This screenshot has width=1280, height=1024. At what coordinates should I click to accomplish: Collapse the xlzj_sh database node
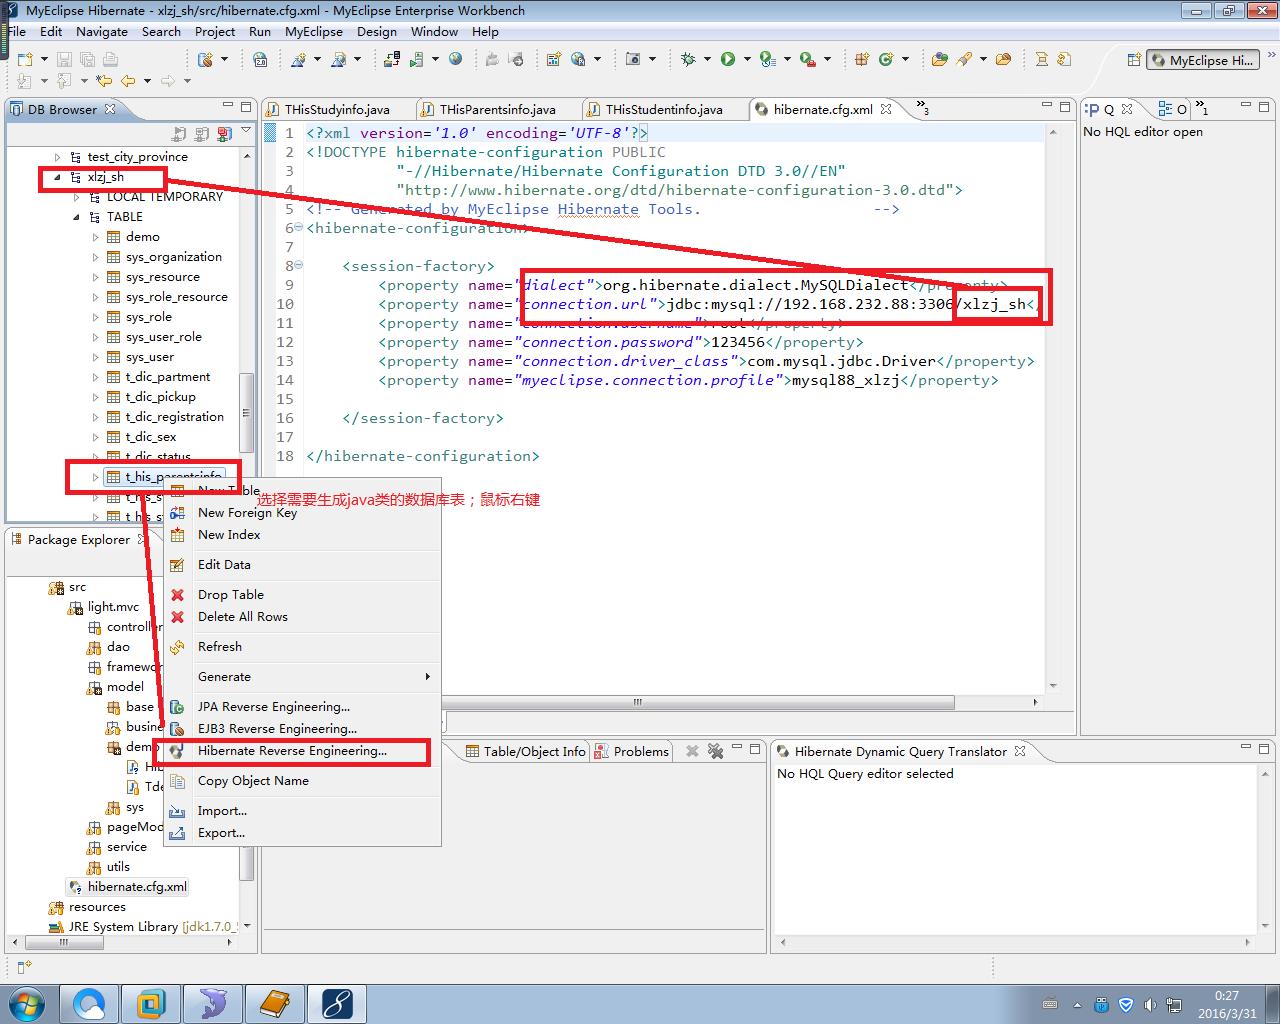[x=57, y=177]
